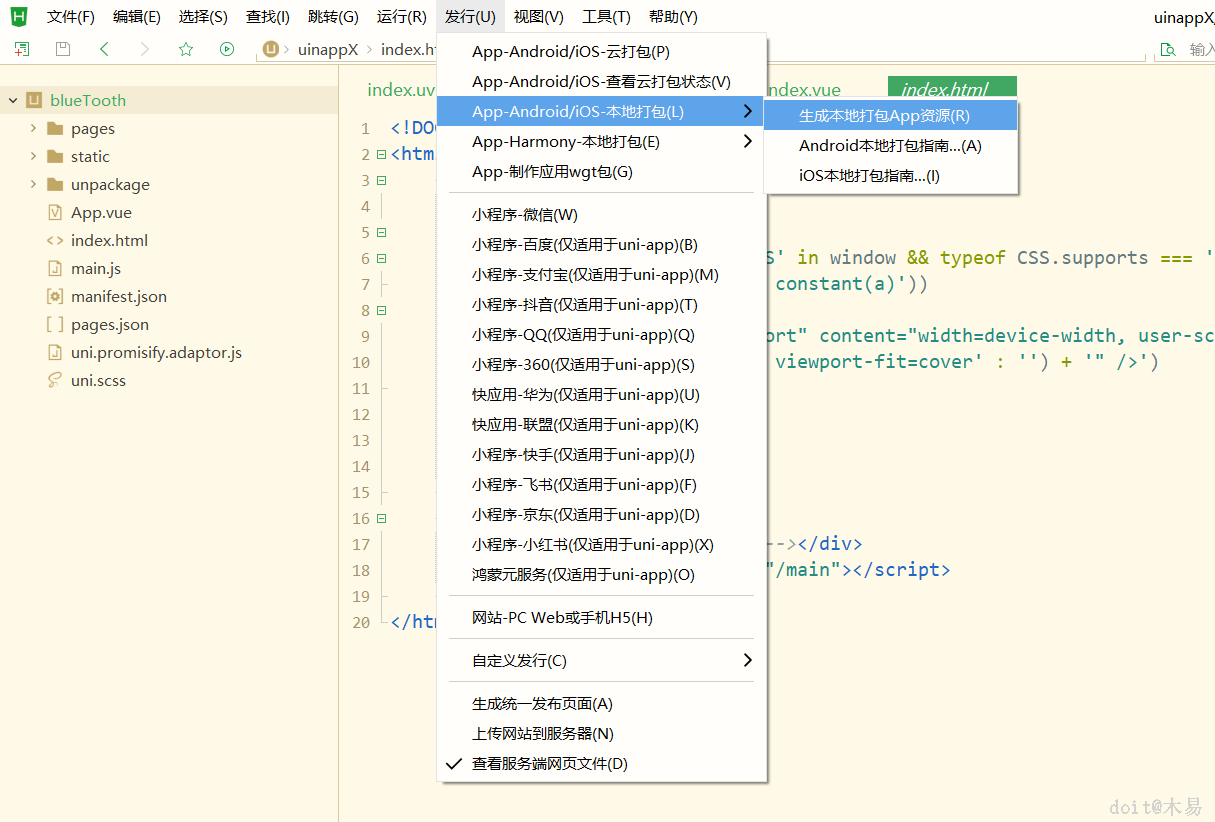The image size is (1215, 822).
Task: Expand the unpackage folder chevron
Action: (x=33, y=184)
